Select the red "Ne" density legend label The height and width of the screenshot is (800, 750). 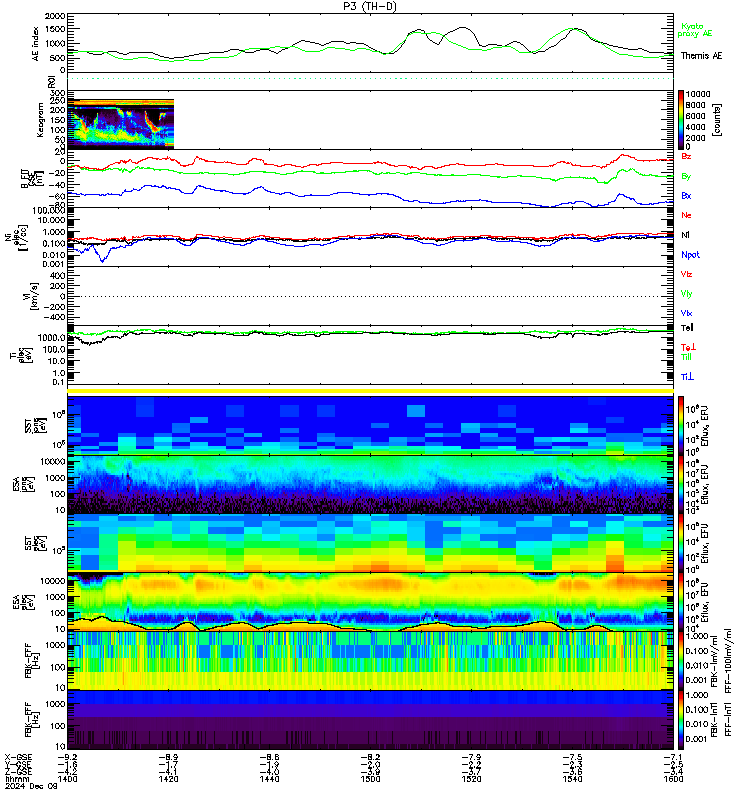pos(686,215)
